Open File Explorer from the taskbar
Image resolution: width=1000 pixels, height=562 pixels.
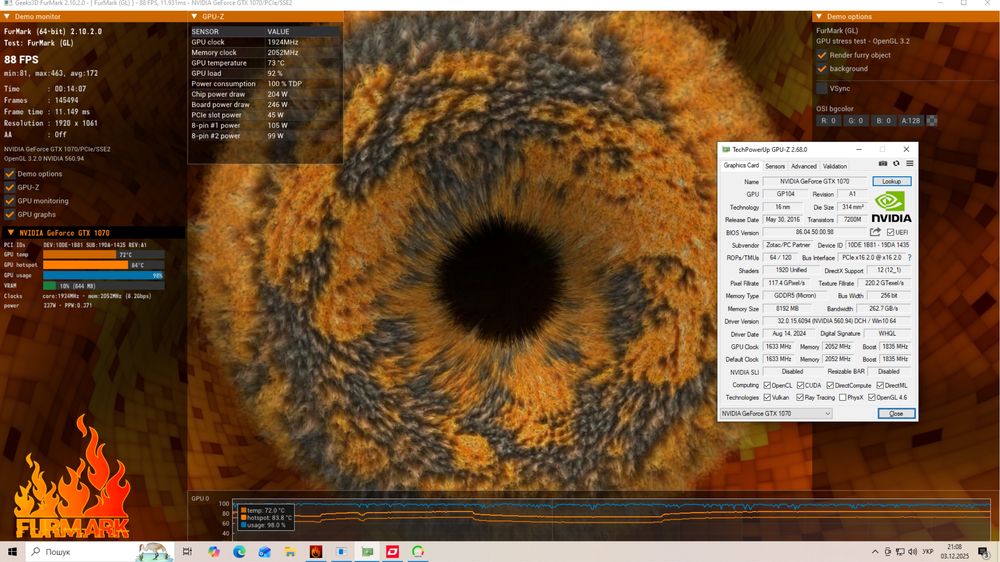290,551
